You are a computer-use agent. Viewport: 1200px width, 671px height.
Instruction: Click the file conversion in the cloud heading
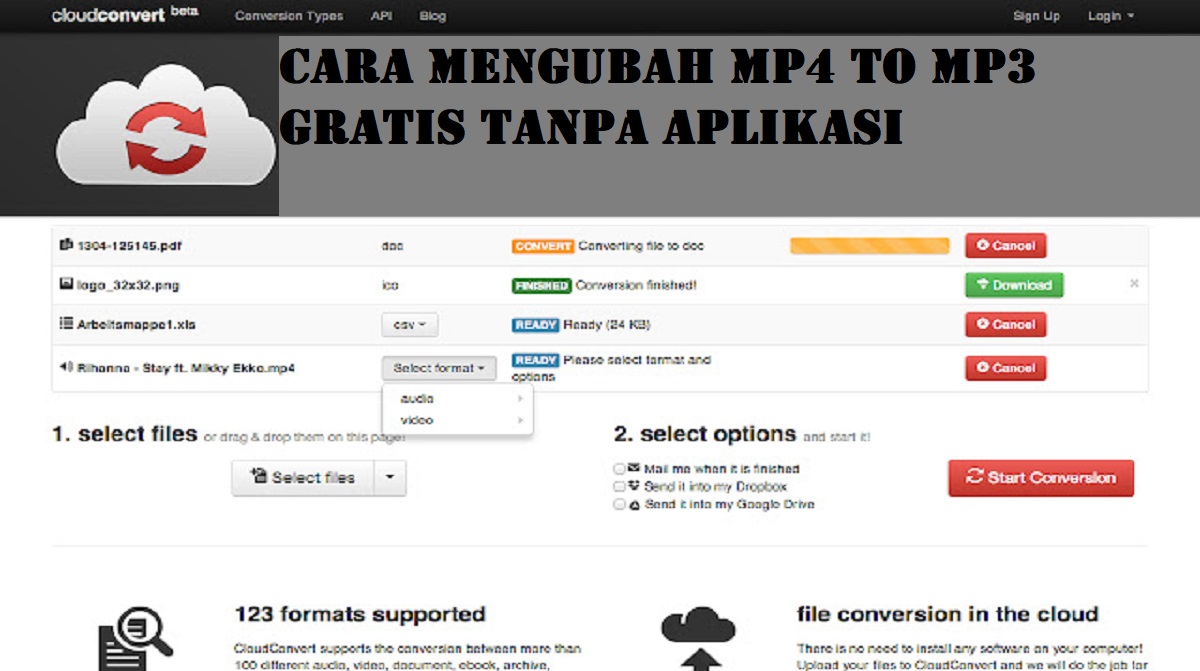coord(947,614)
